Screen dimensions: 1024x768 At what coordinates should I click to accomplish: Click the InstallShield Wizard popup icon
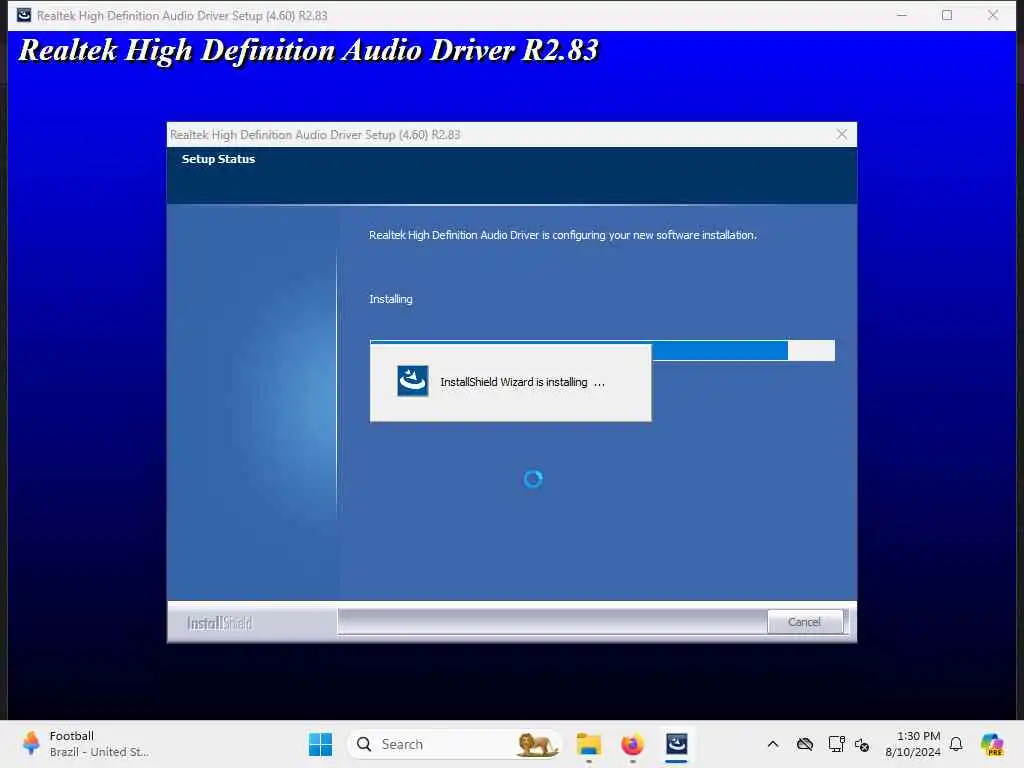(413, 381)
